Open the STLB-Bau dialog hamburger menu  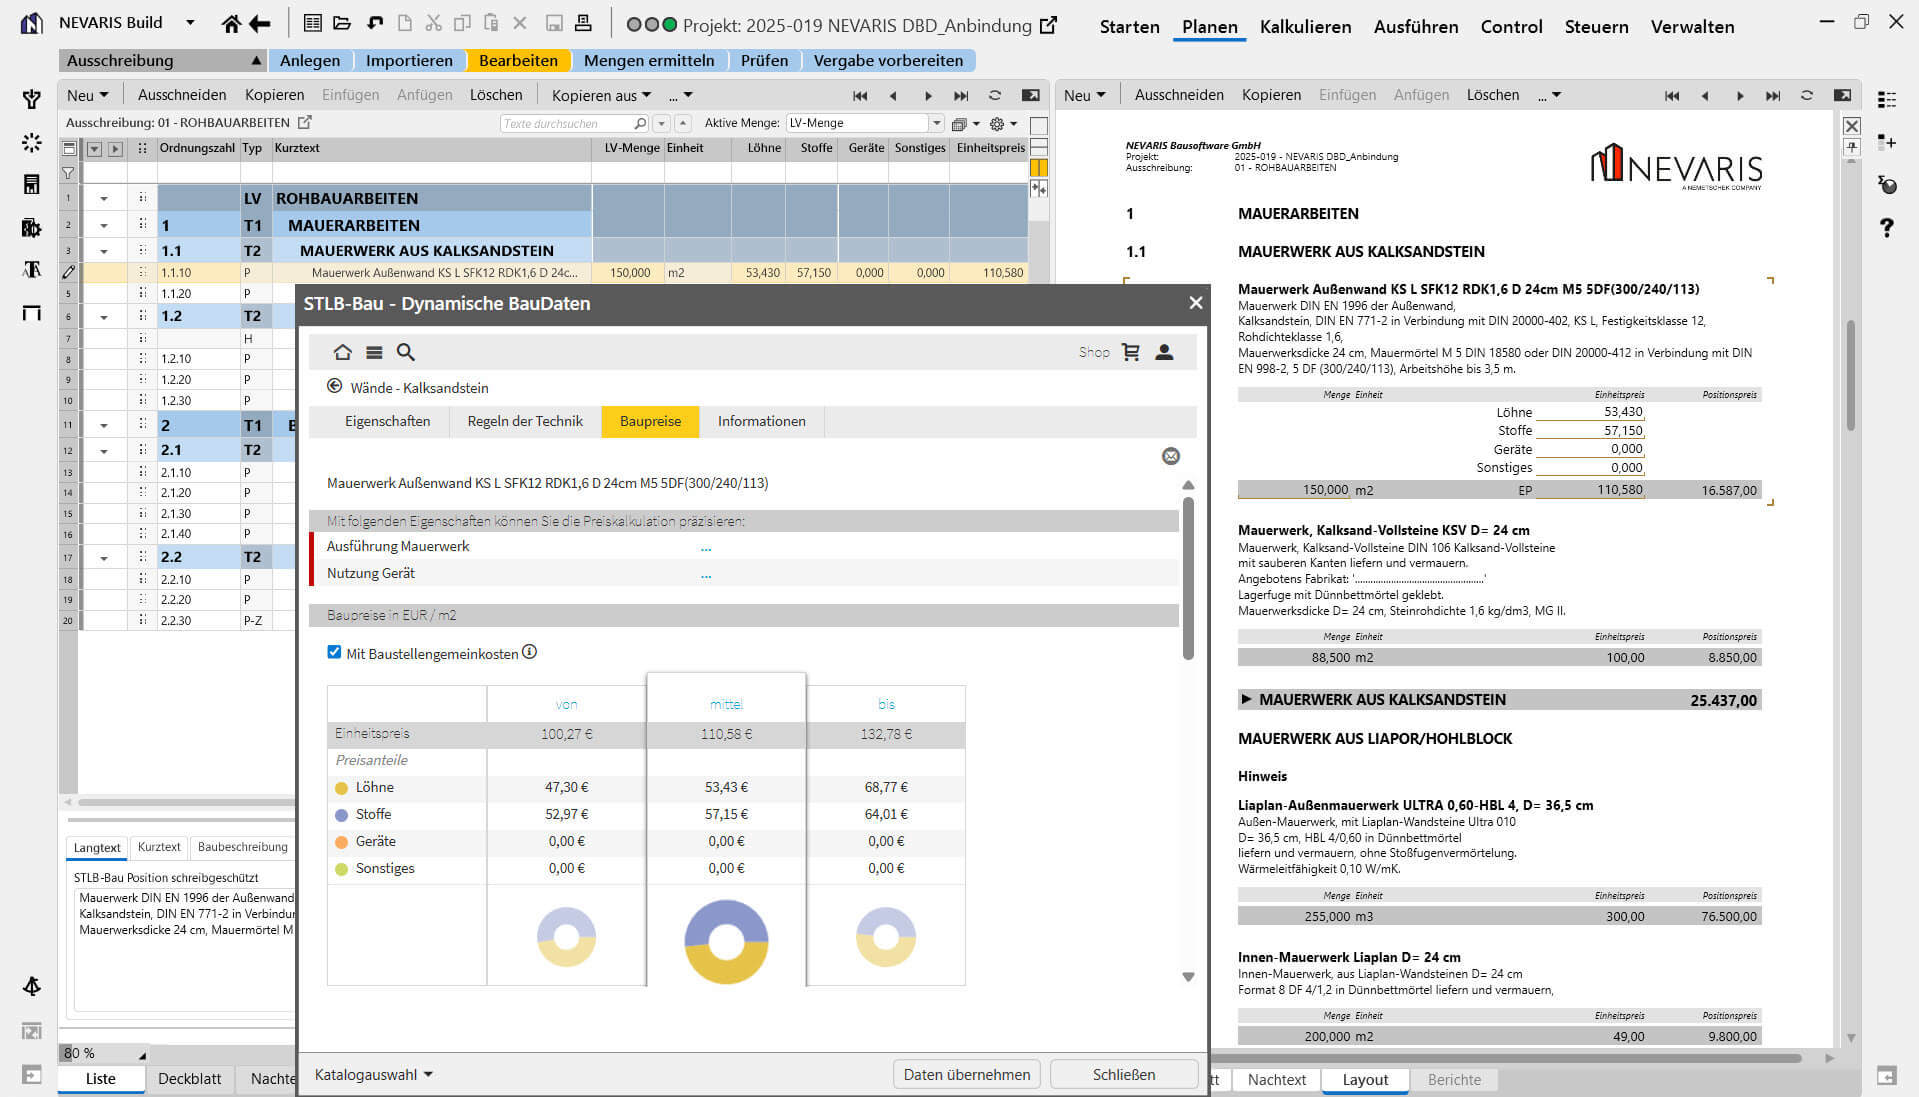[374, 352]
